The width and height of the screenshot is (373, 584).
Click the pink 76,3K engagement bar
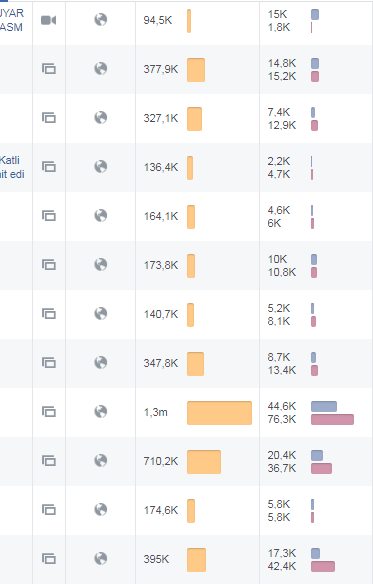point(332,419)
